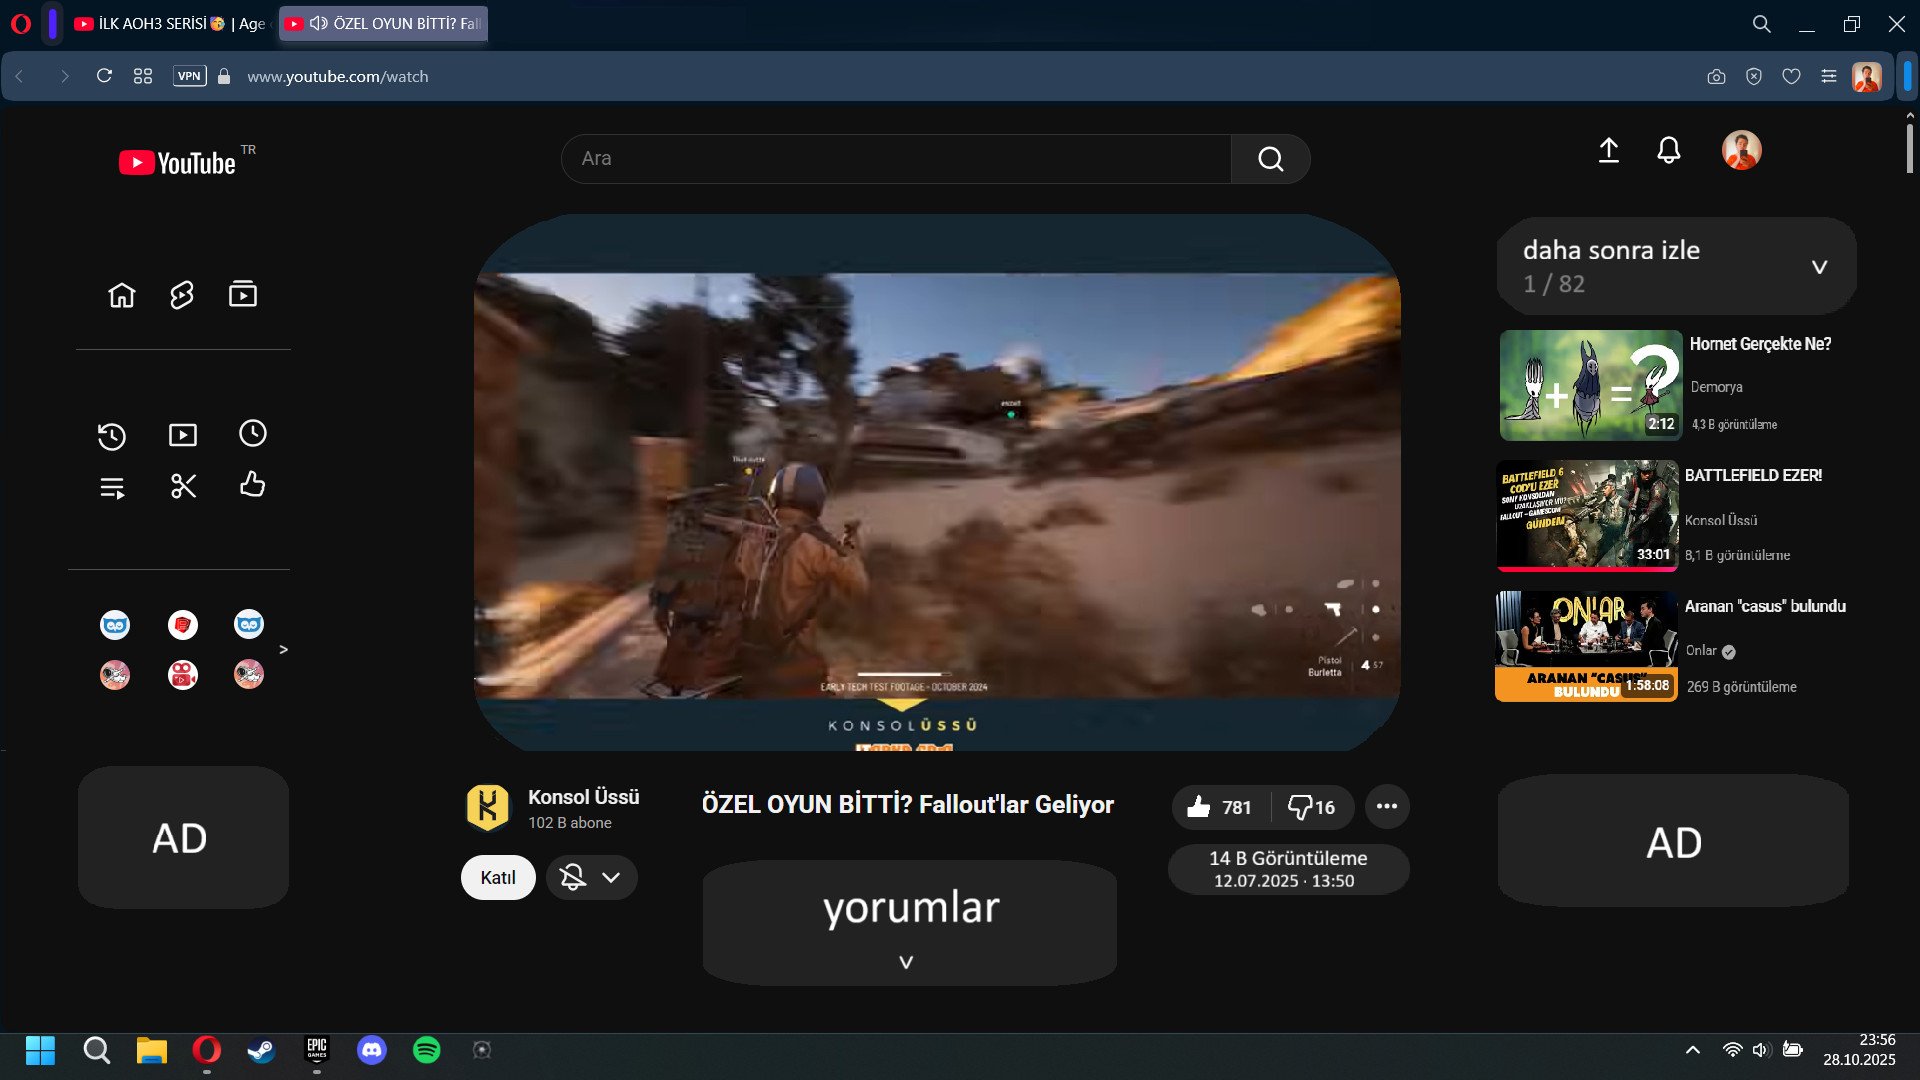Switch to the İLK AOH3 SERİSİ tab
Image resolution: width=1920 pixels, height=1080 pixels.
pos(170,23)
